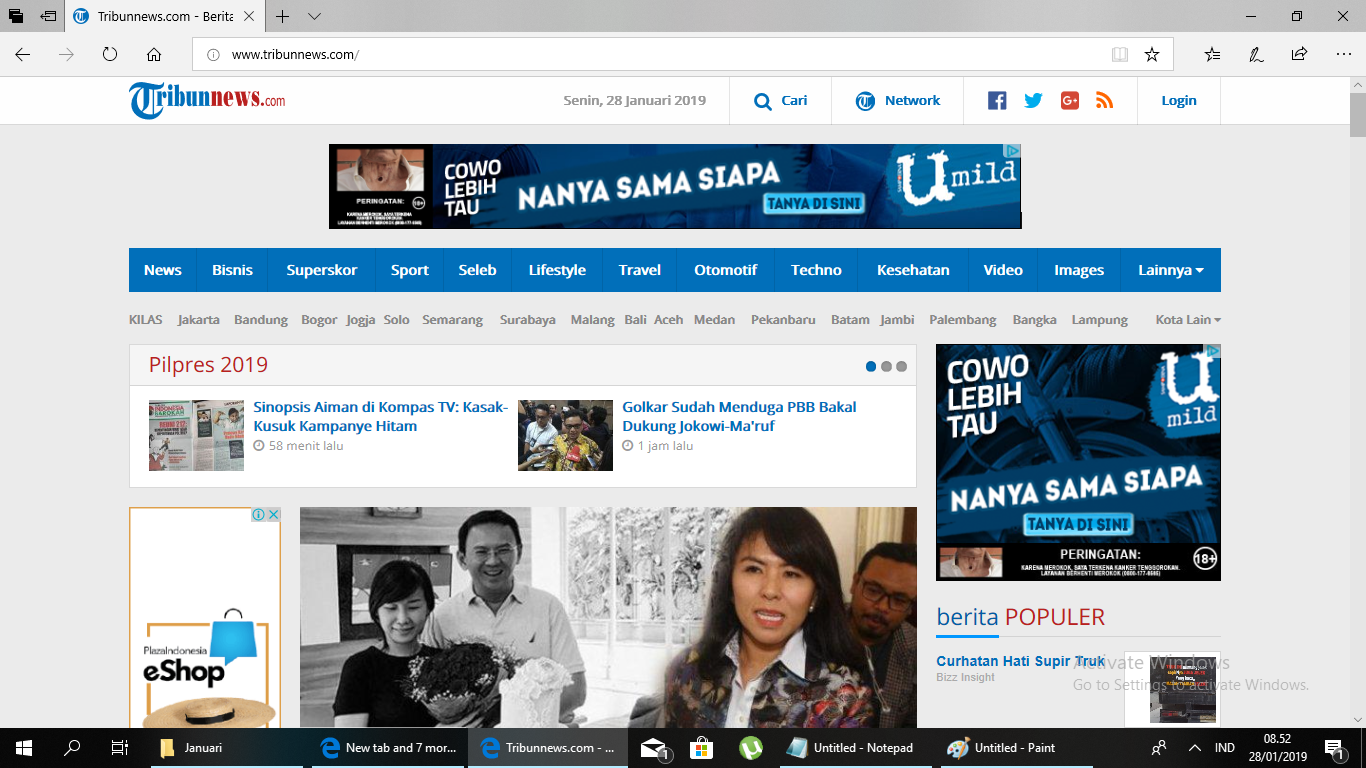Click the Login link

click(1179, 101)
